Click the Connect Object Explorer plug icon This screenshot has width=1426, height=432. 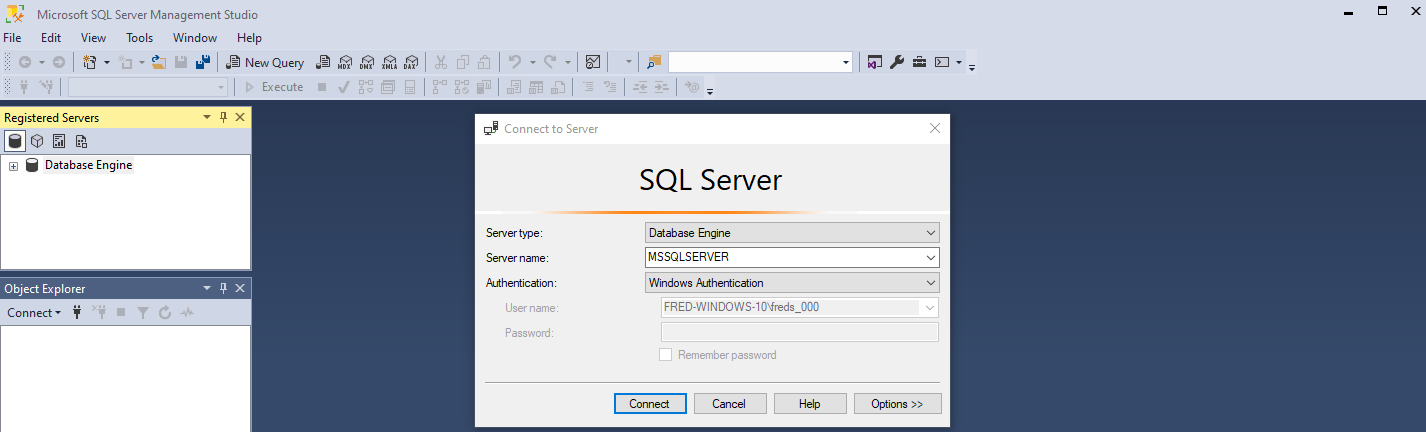(77, 313)
